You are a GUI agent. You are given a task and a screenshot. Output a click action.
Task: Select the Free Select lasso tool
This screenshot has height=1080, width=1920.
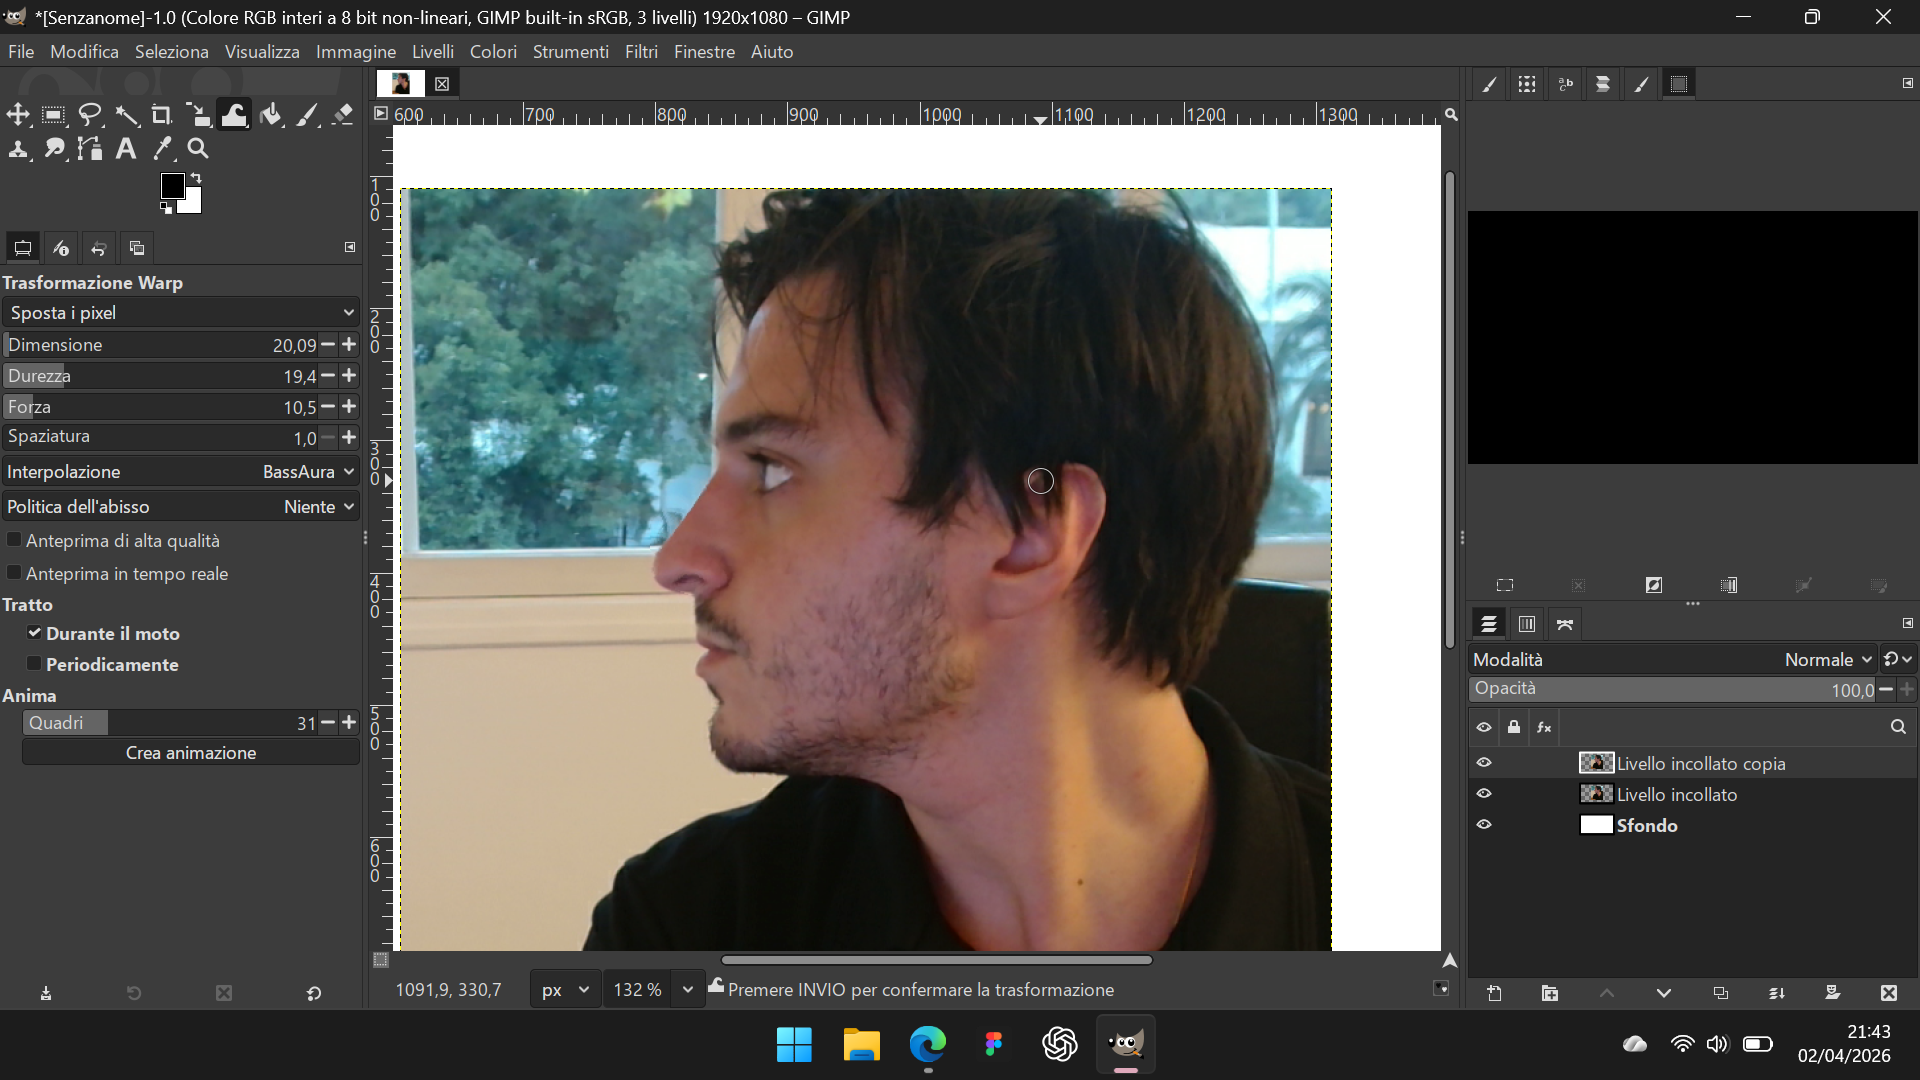[x=90, y=115]
